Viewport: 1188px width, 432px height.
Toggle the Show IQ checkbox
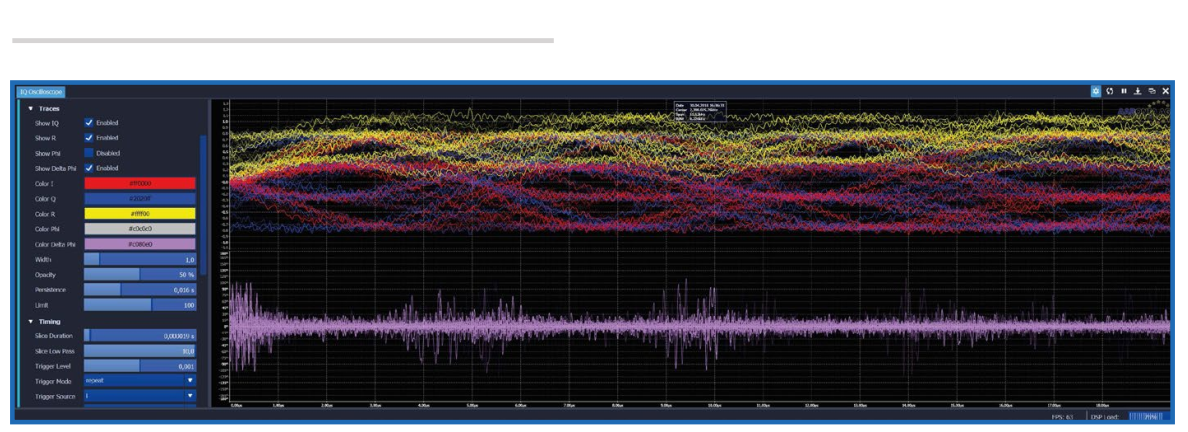coord(89,122)
